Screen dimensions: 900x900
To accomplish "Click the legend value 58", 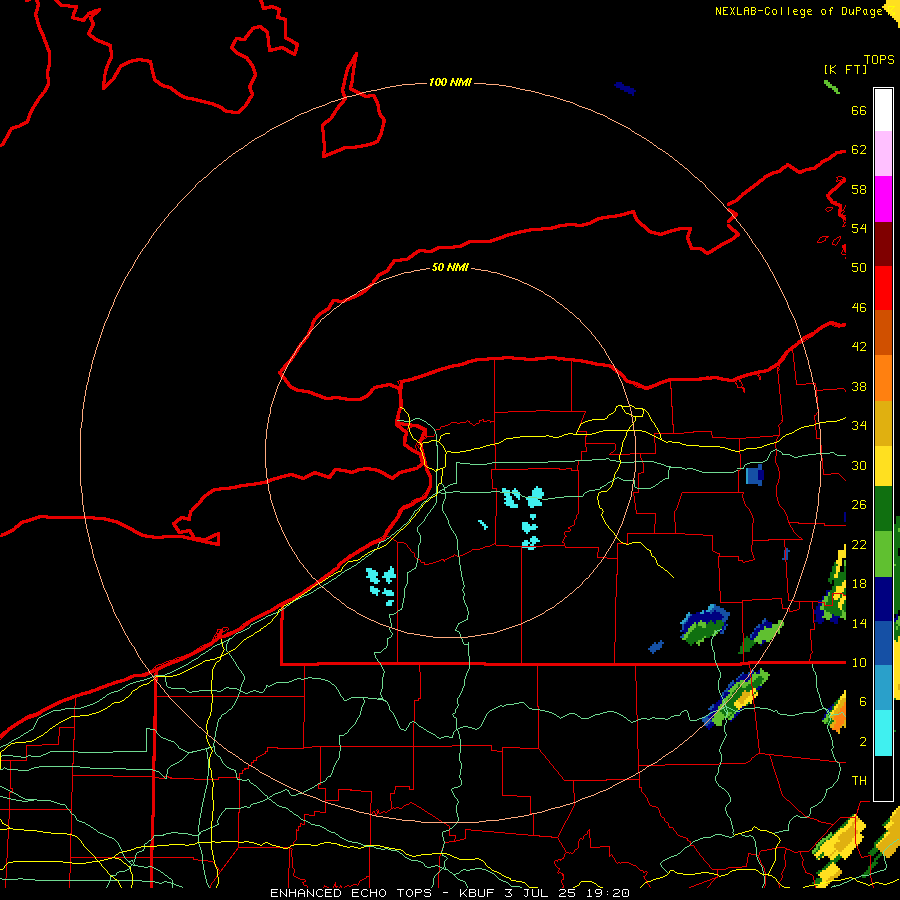I will pyautogui.click(x=859, y=189).
